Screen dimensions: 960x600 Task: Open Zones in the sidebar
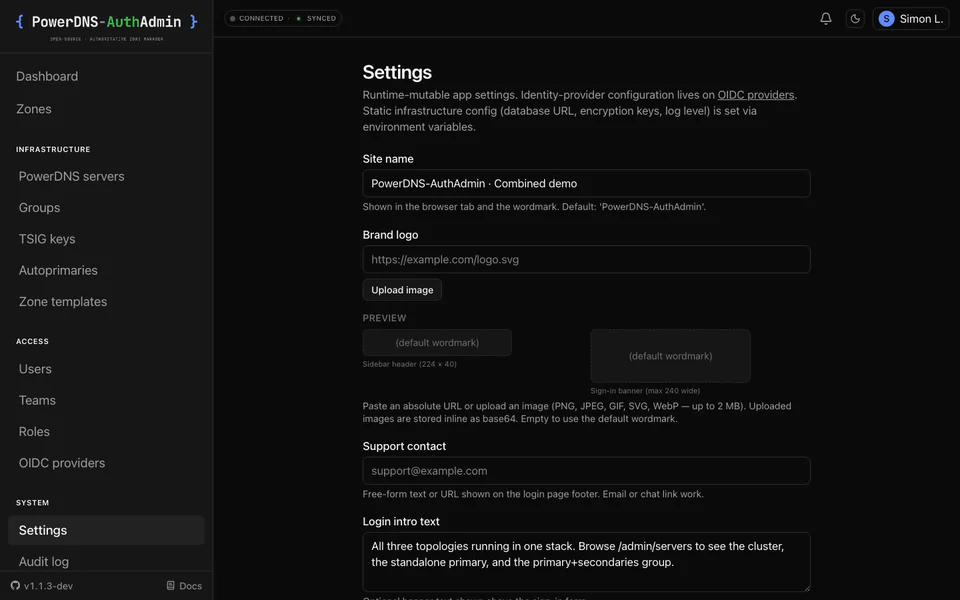point(34,109)
